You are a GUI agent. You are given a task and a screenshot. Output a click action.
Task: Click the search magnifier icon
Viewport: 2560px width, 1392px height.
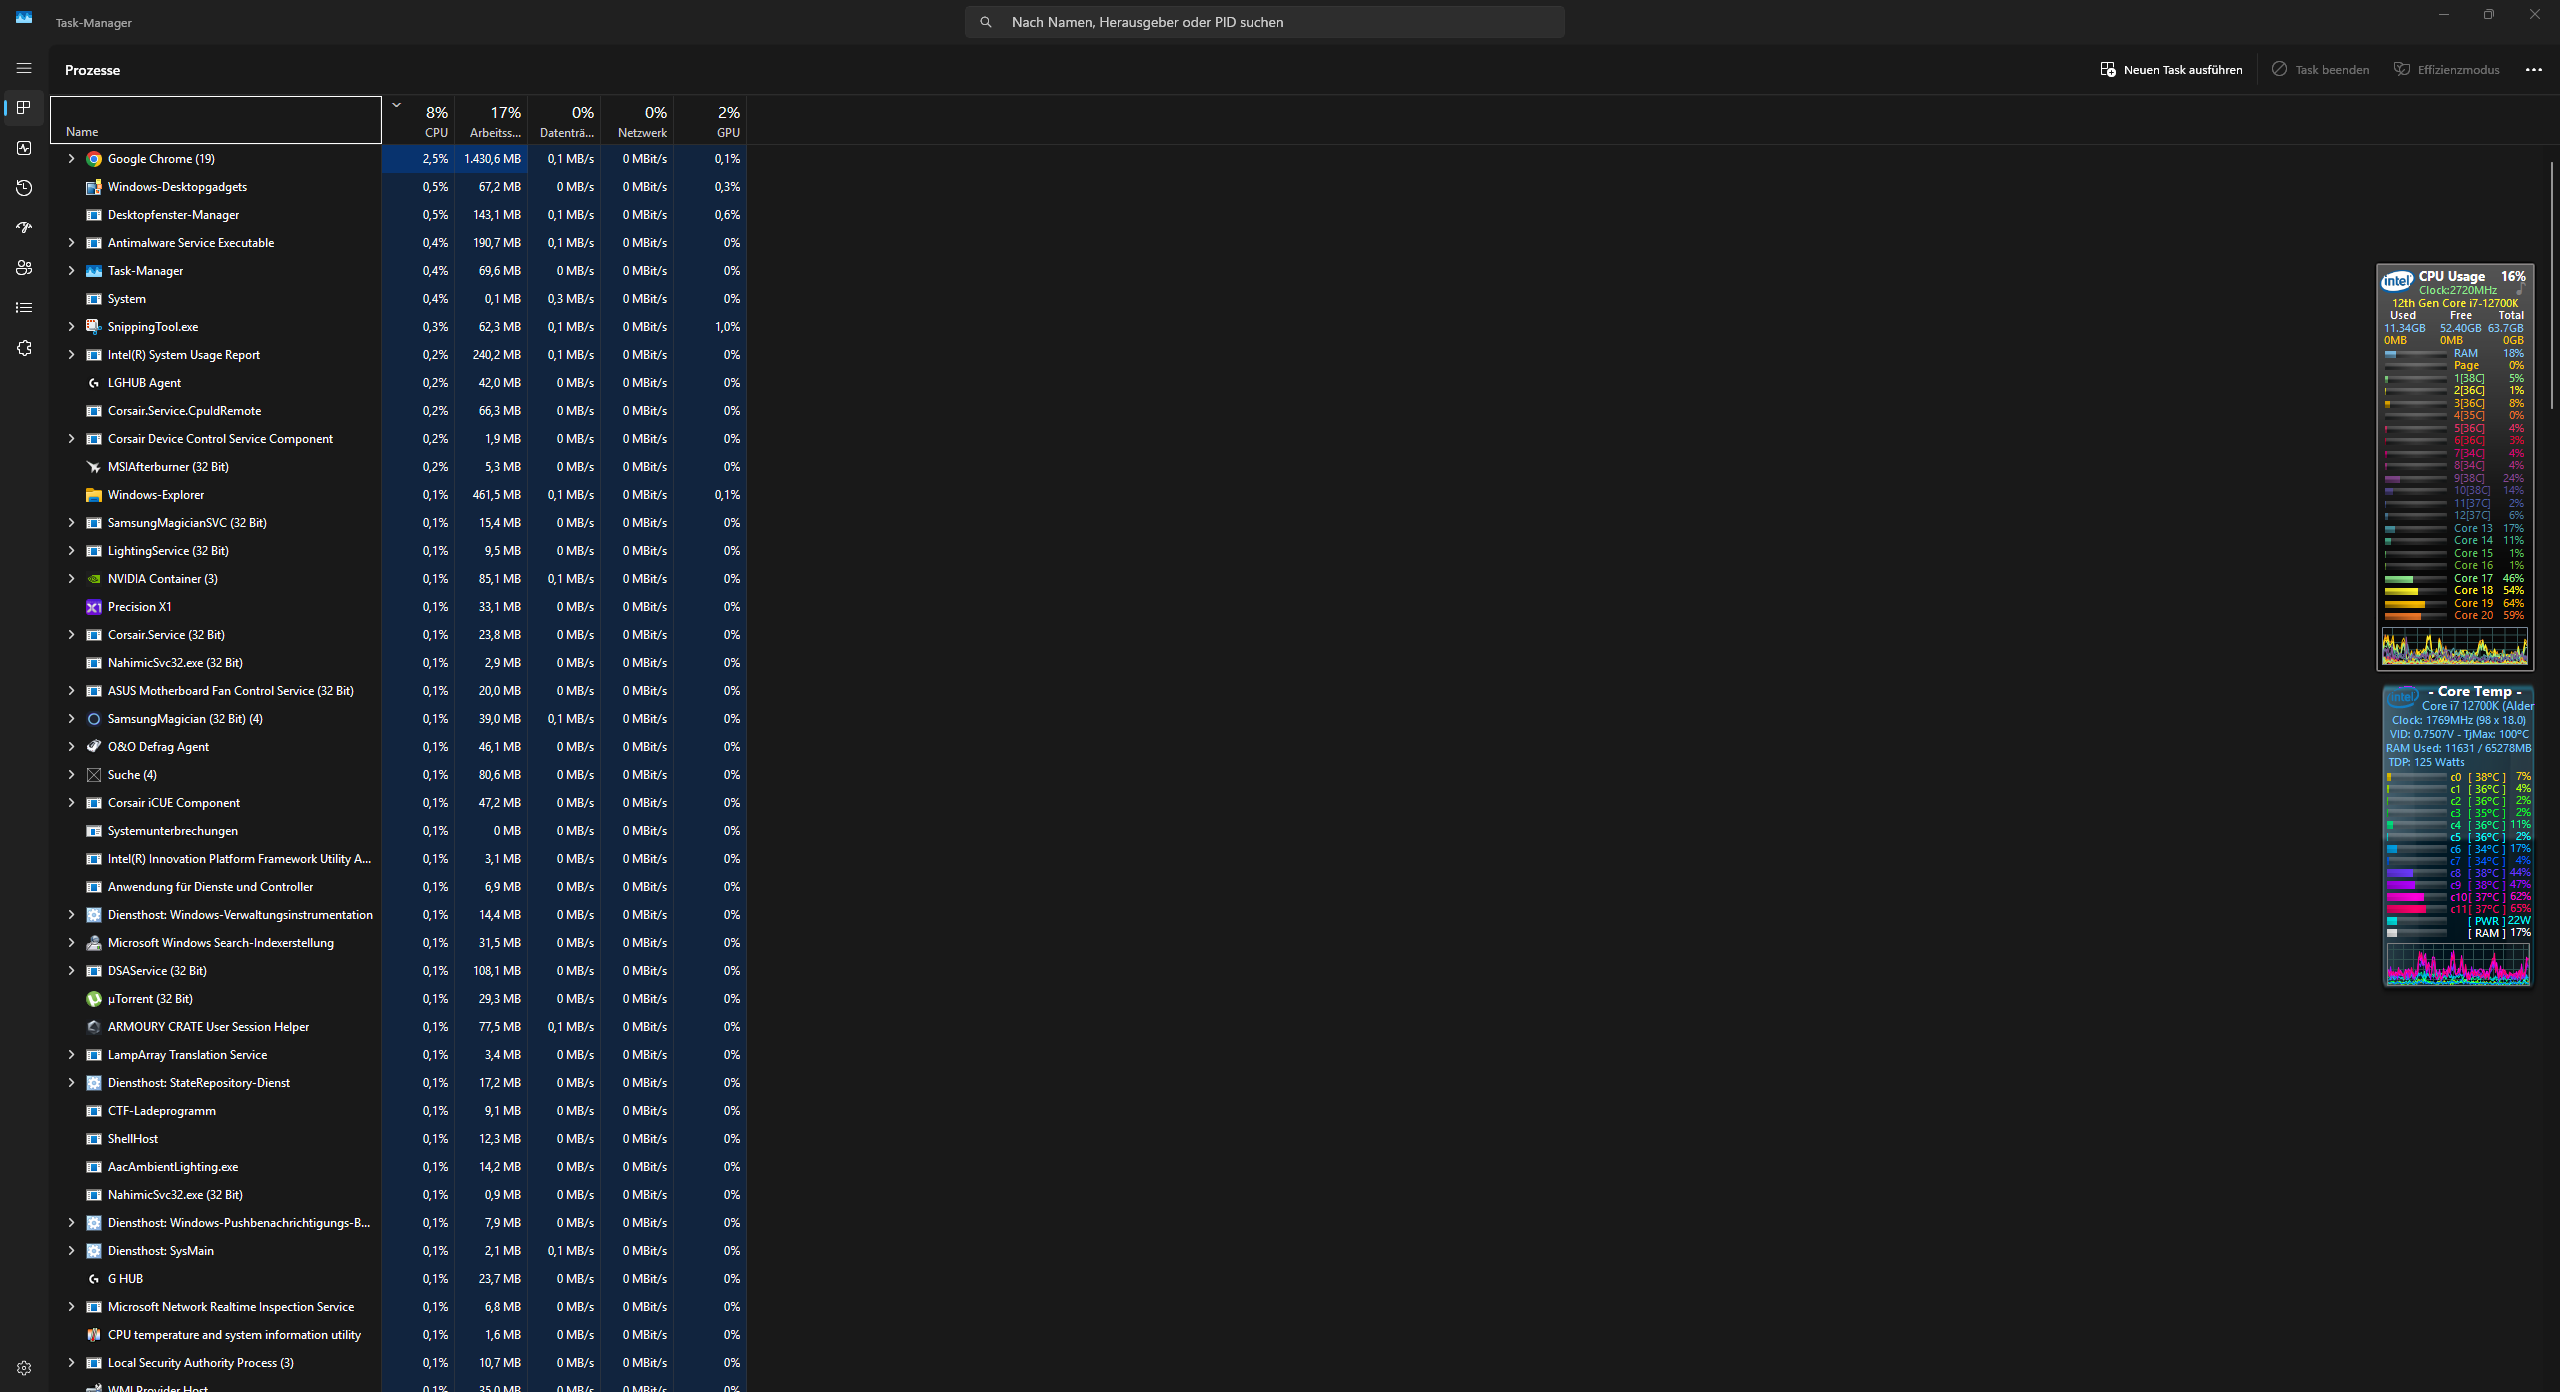(985, 21)
